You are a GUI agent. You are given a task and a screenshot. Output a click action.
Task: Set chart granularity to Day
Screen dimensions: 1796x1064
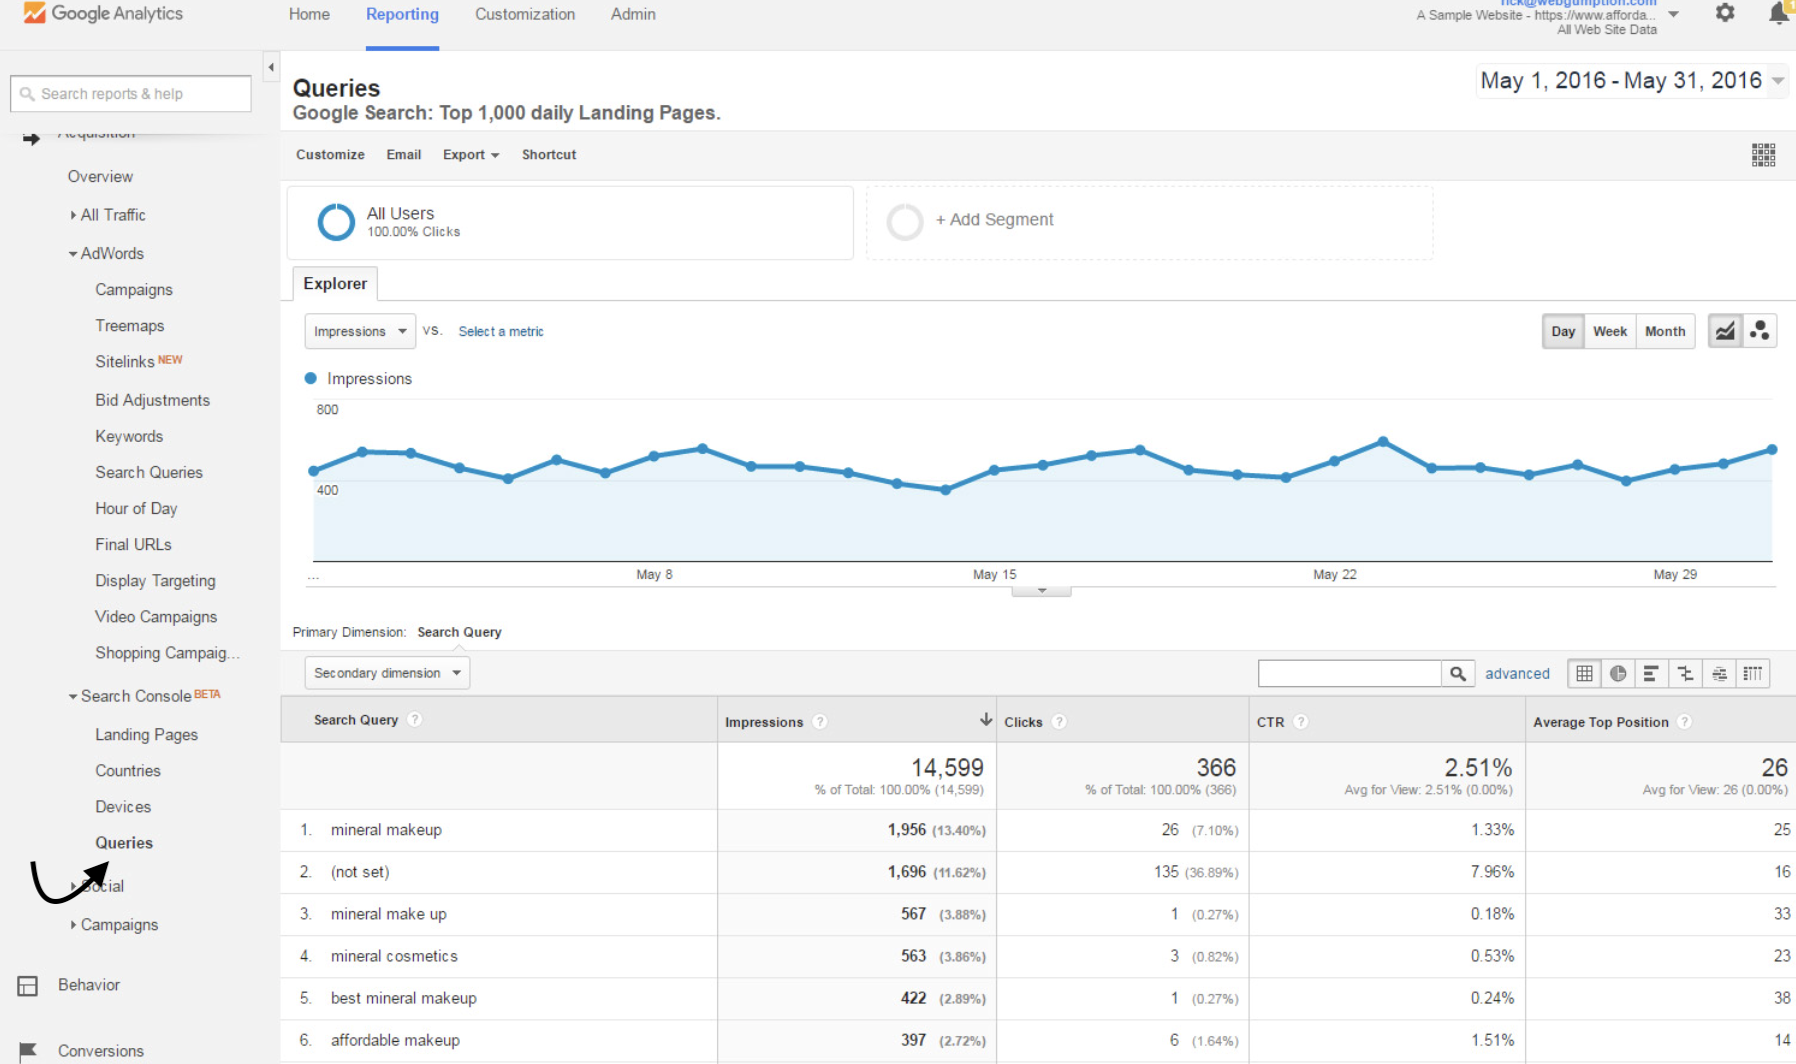1563,331
